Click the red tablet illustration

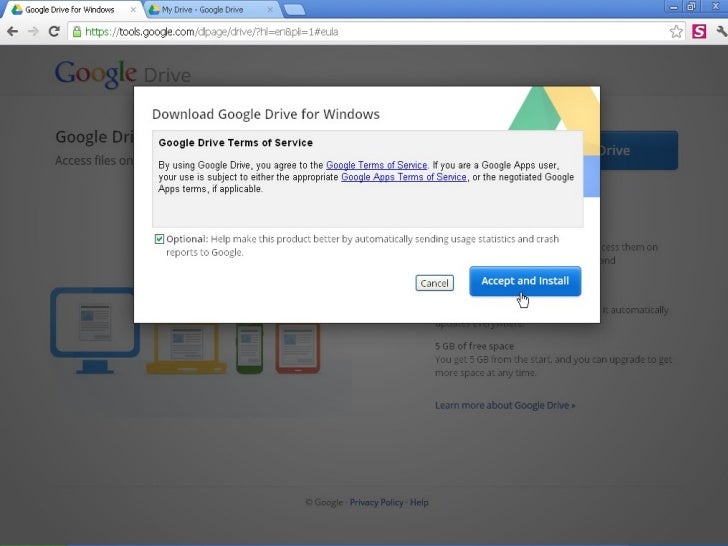(x=298, y=348)
